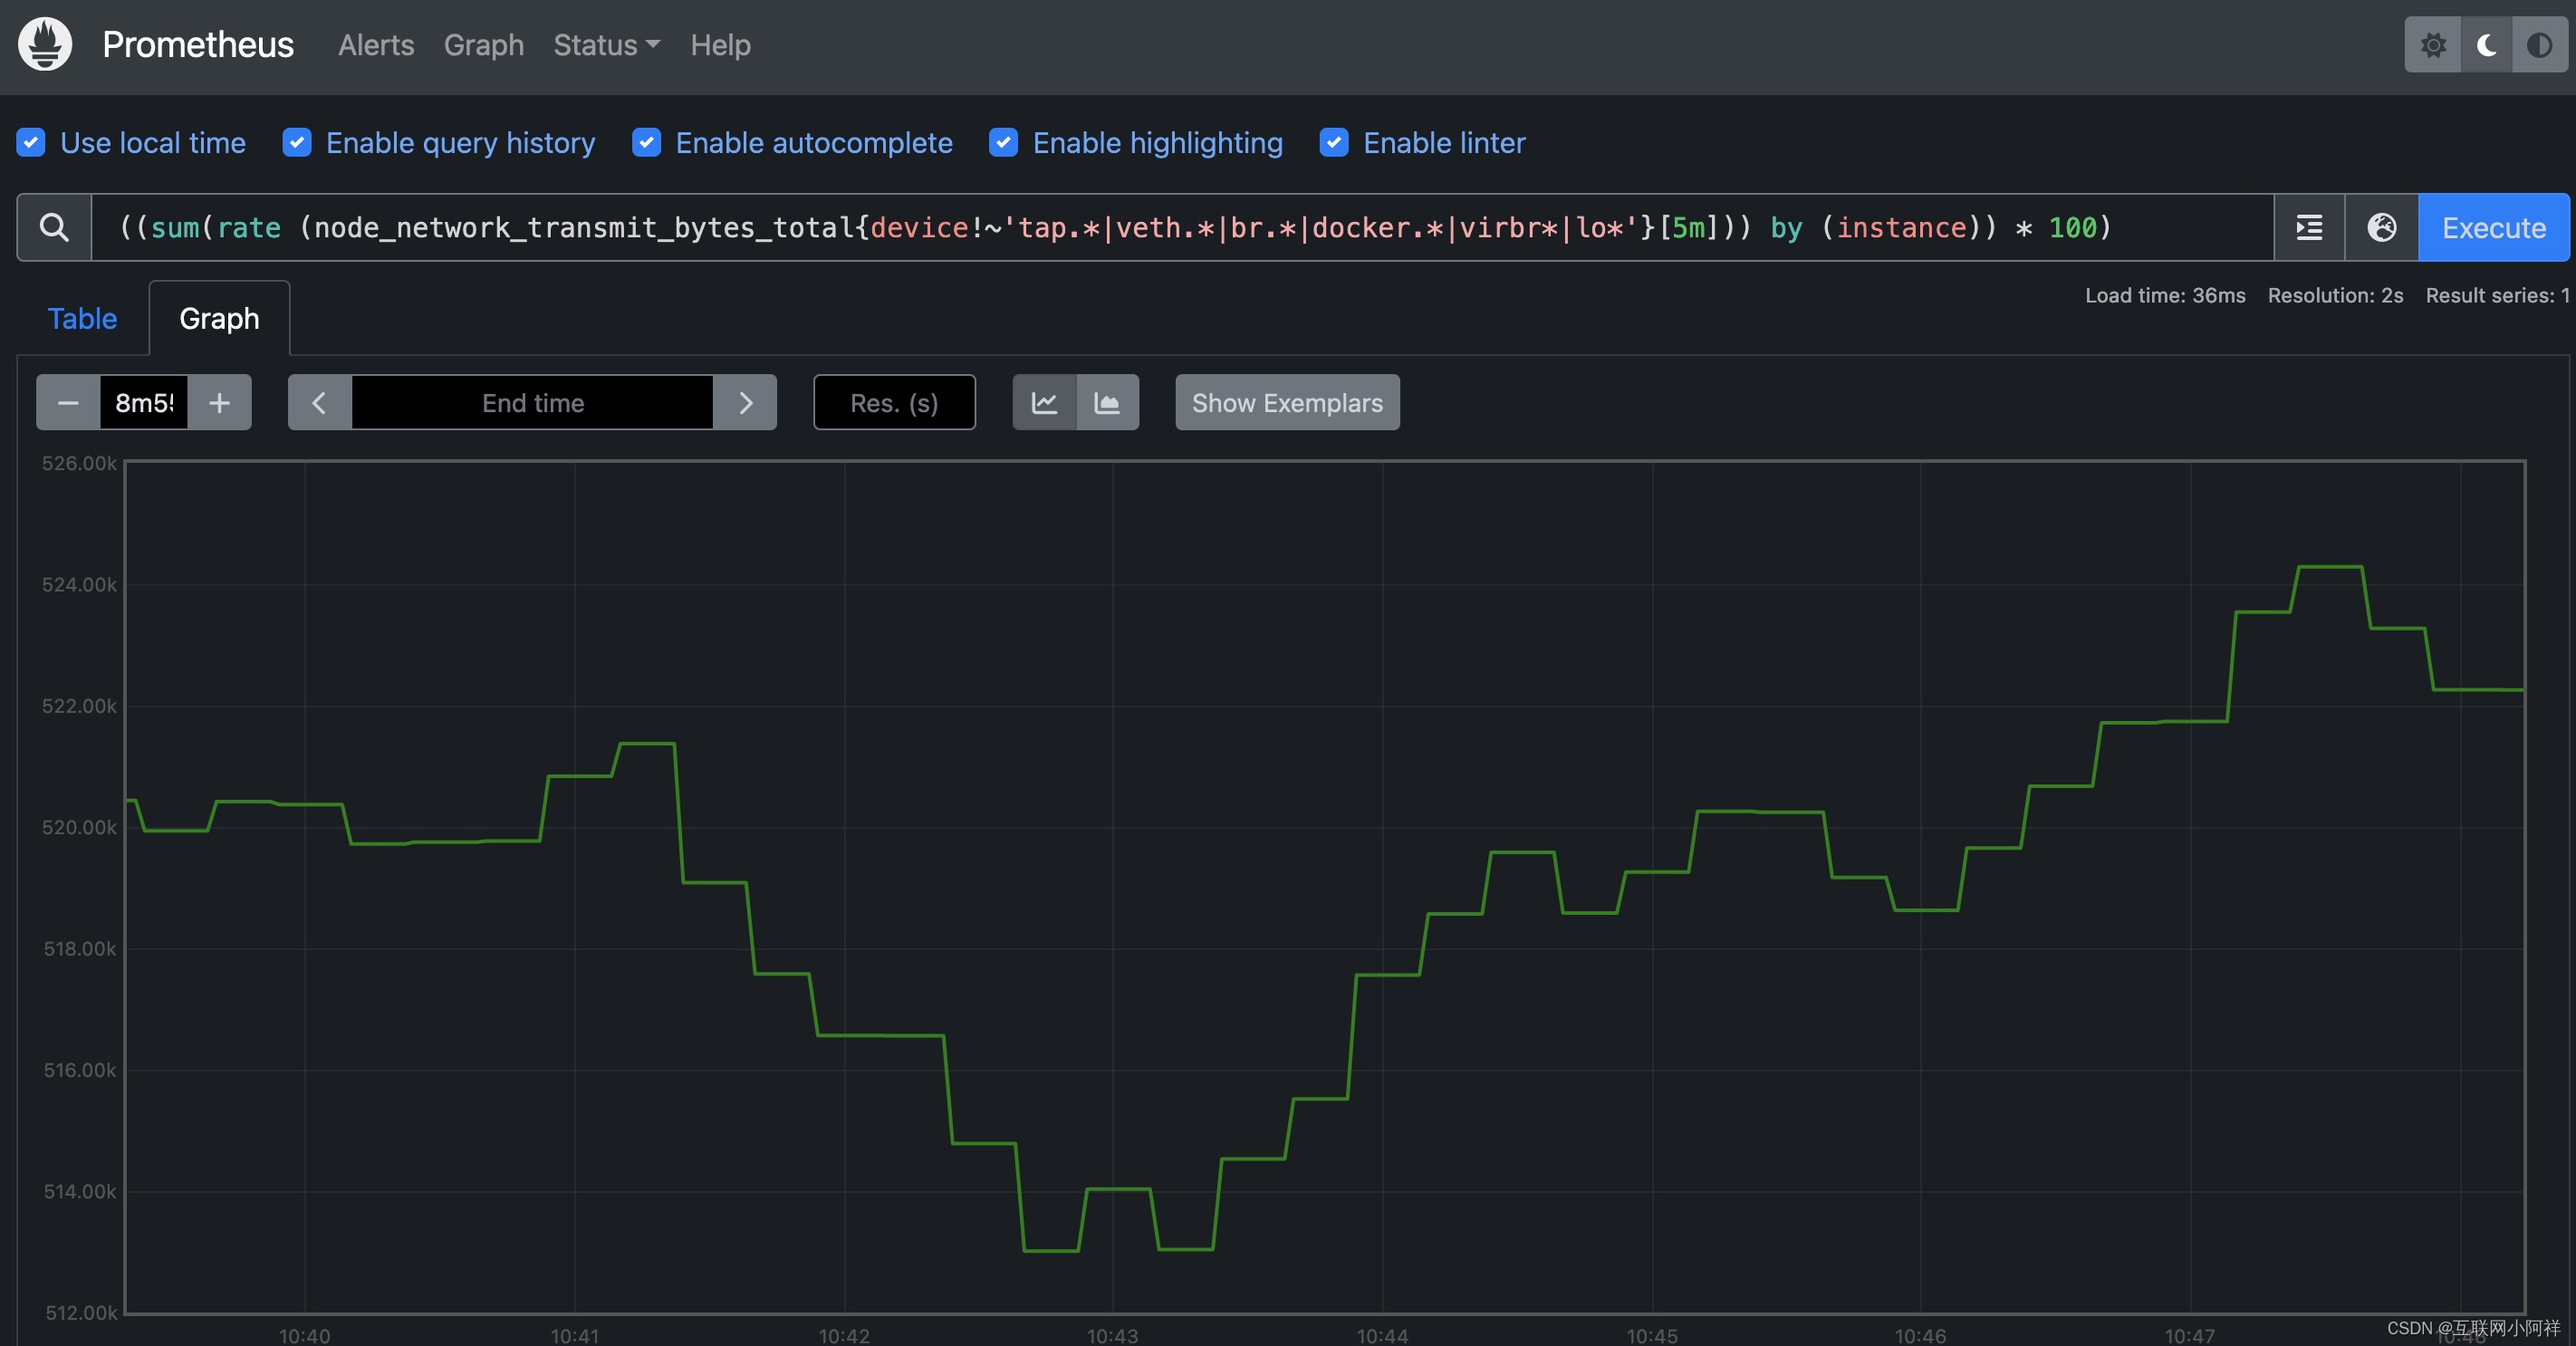
Task: Click the search/execute query icon
Action: 54,226
